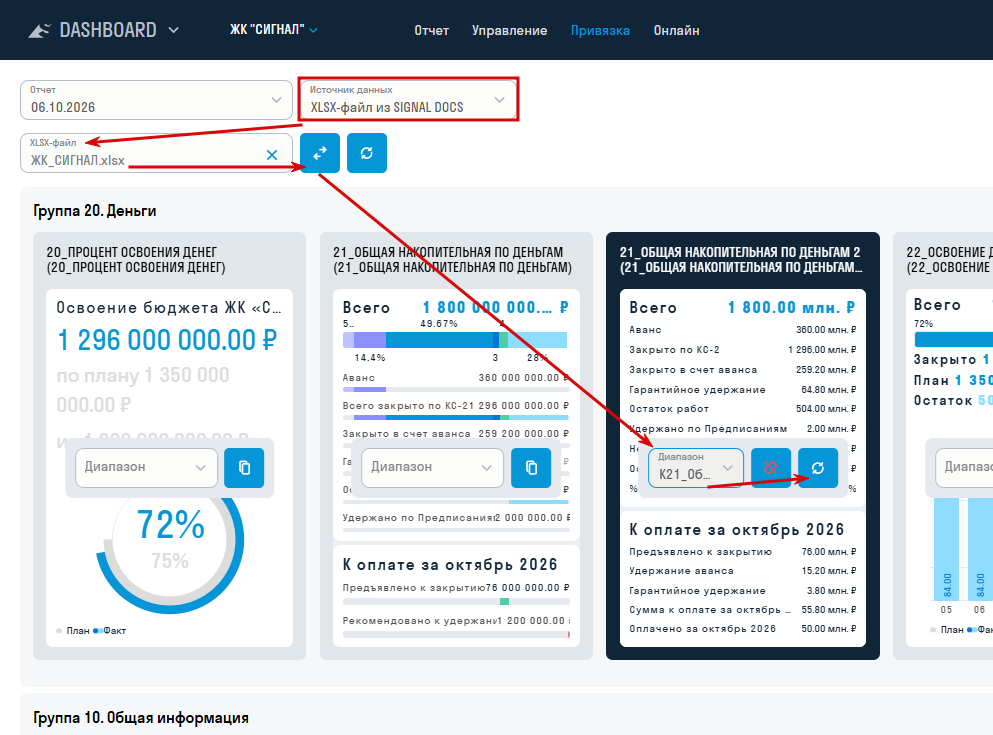Image resolution: width=993 pixels, height=735 pixels.
Task: Copy range in the first 21_ОБЩАЯ НАКОПИТЕЛЬНАЯ card
Action: point(531,468)
